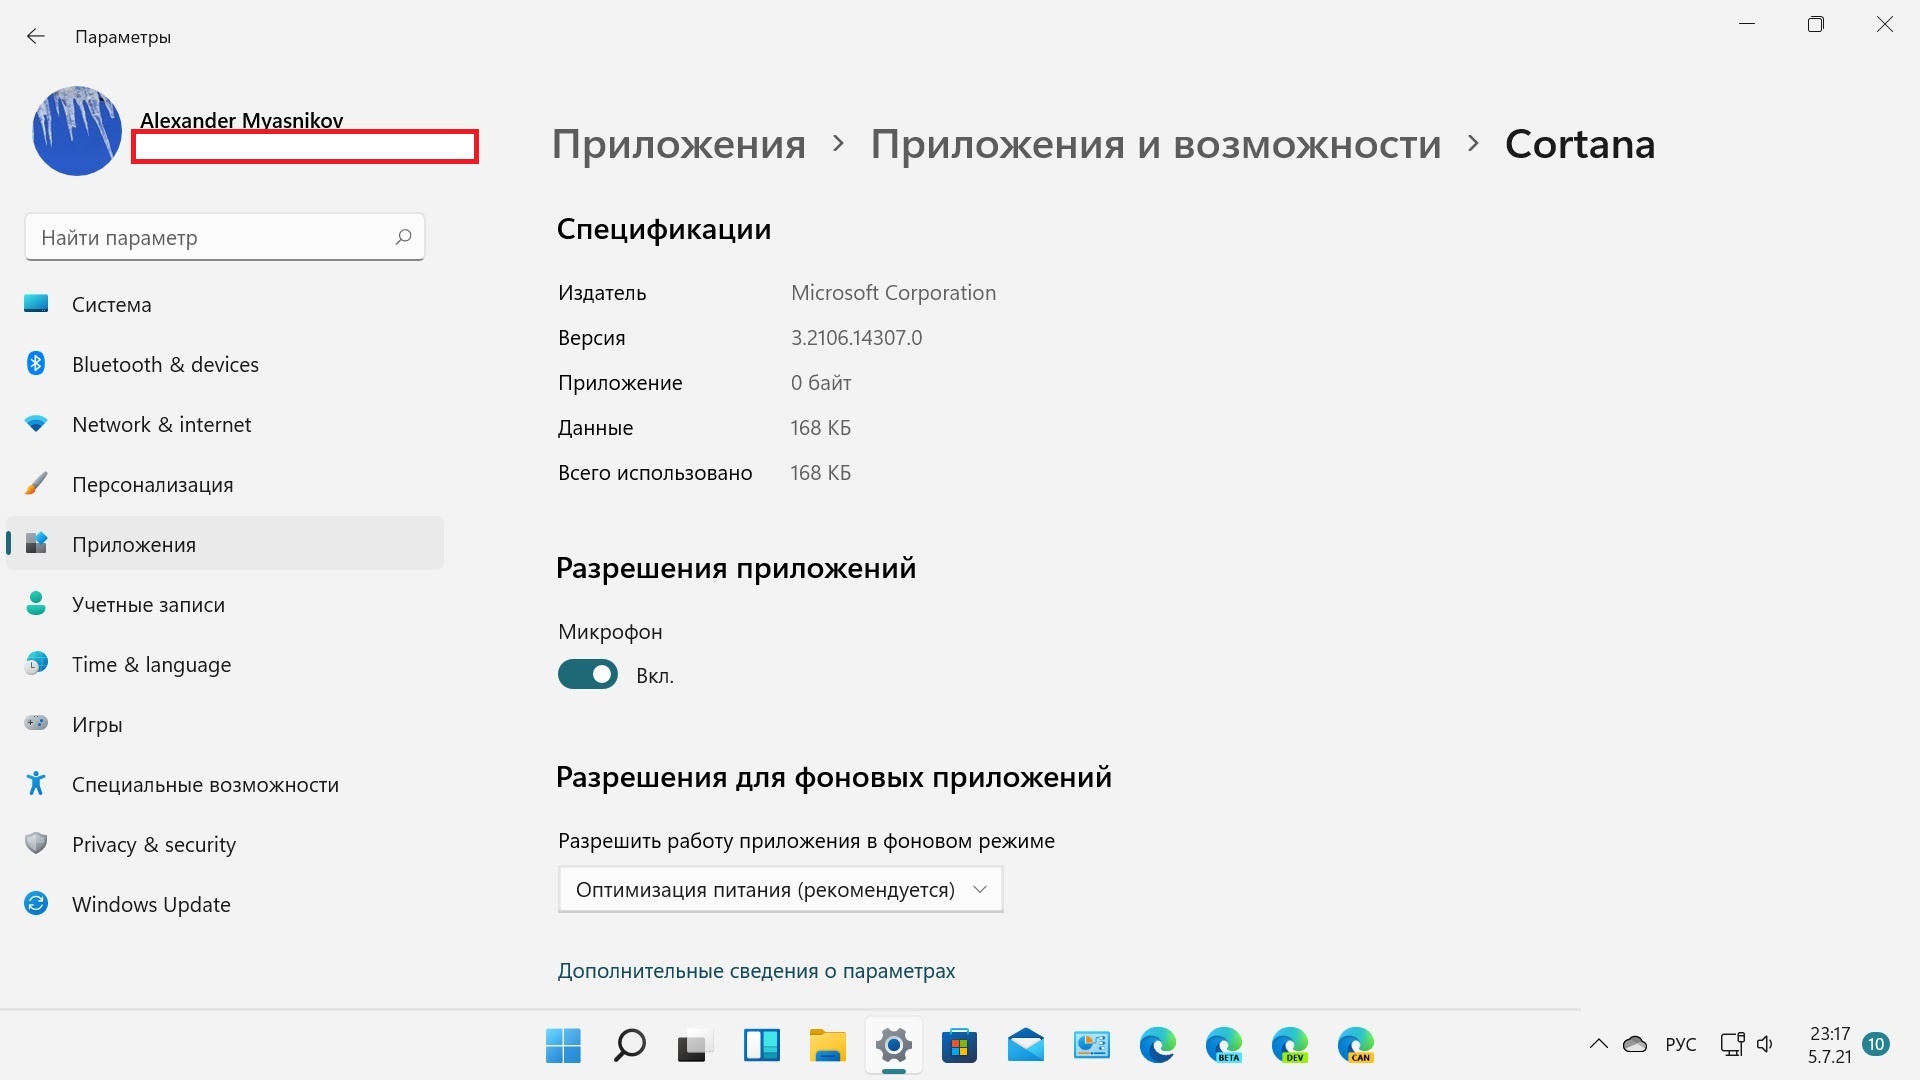Open the user profile picture

[77, 131]
